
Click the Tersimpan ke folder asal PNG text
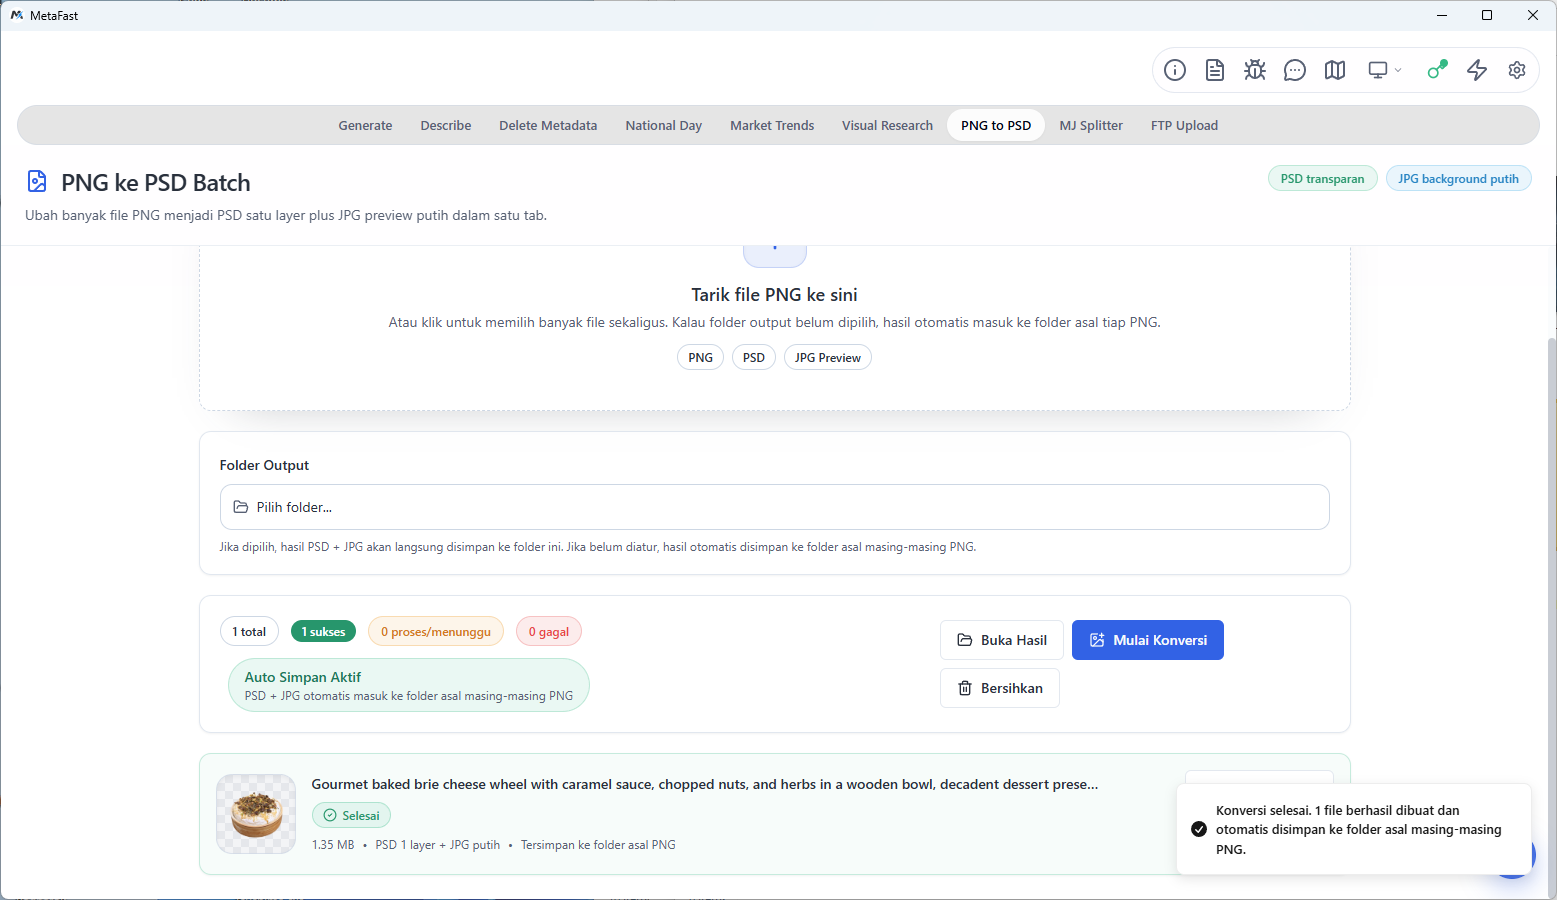[x=598, y=845]
